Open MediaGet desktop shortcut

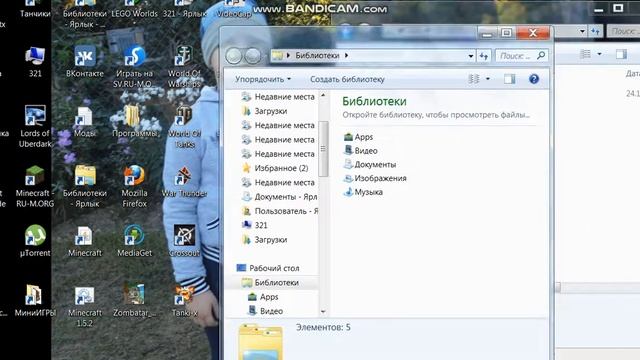coord(134,241)
